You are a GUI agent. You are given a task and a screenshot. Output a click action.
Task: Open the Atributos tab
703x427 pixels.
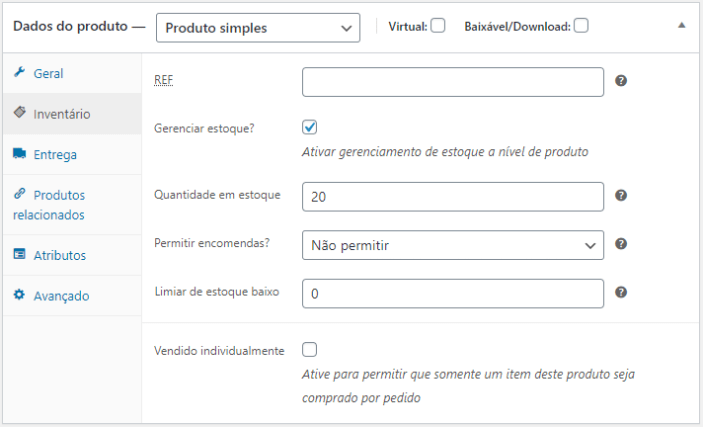60,254
